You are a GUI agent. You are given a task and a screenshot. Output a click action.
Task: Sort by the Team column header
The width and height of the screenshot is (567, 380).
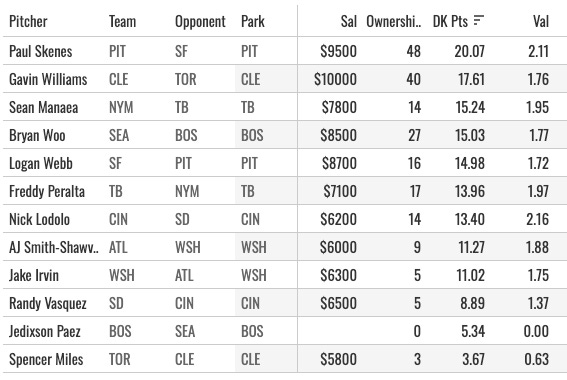[x=123, y=21]
